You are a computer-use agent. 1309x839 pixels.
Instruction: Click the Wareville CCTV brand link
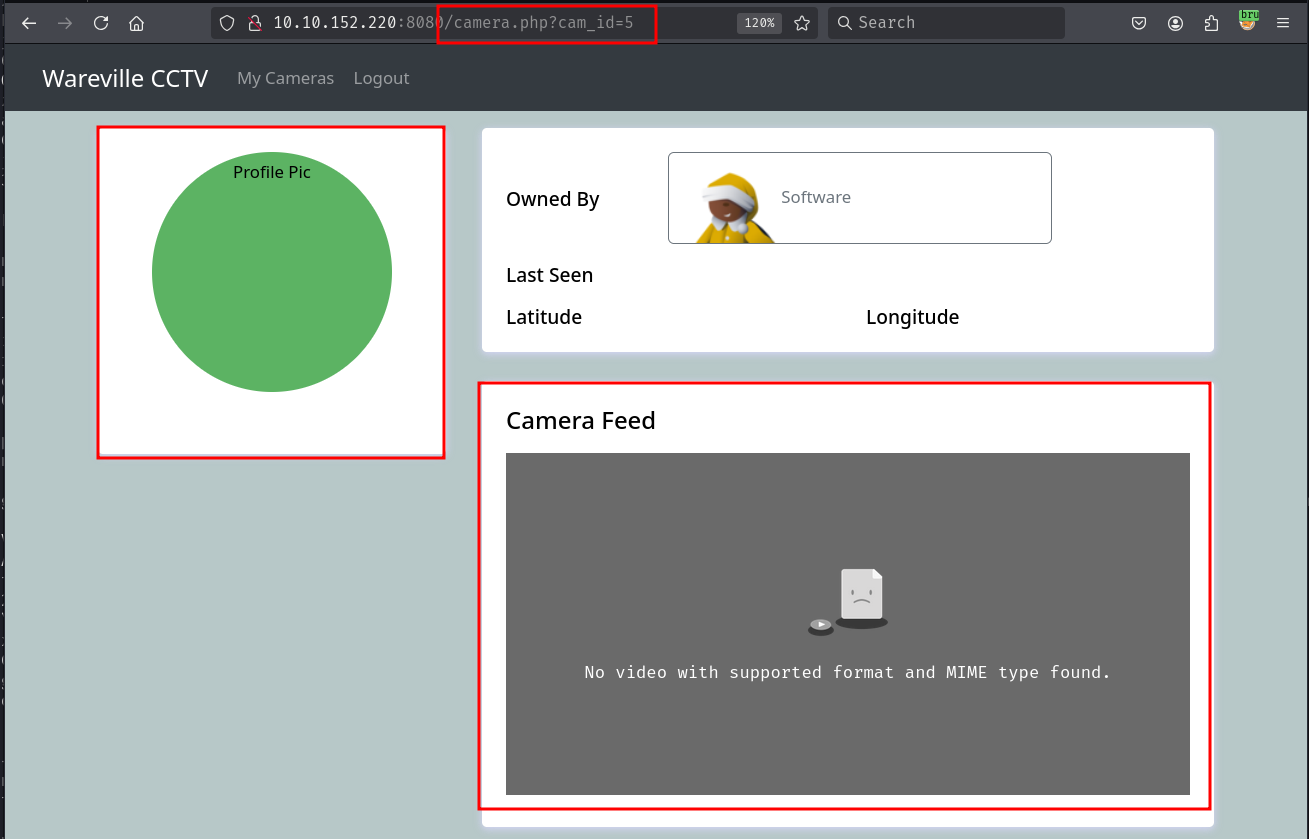click(x=125, y=78)
